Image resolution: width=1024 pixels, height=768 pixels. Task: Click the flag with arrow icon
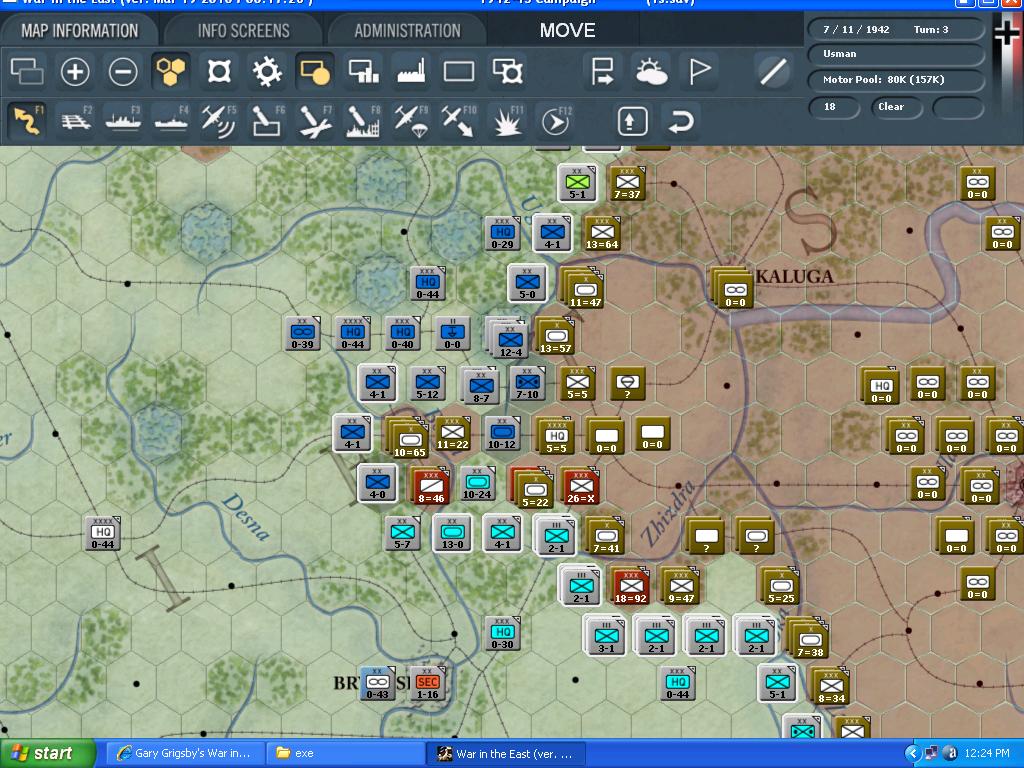coord(601,71)
